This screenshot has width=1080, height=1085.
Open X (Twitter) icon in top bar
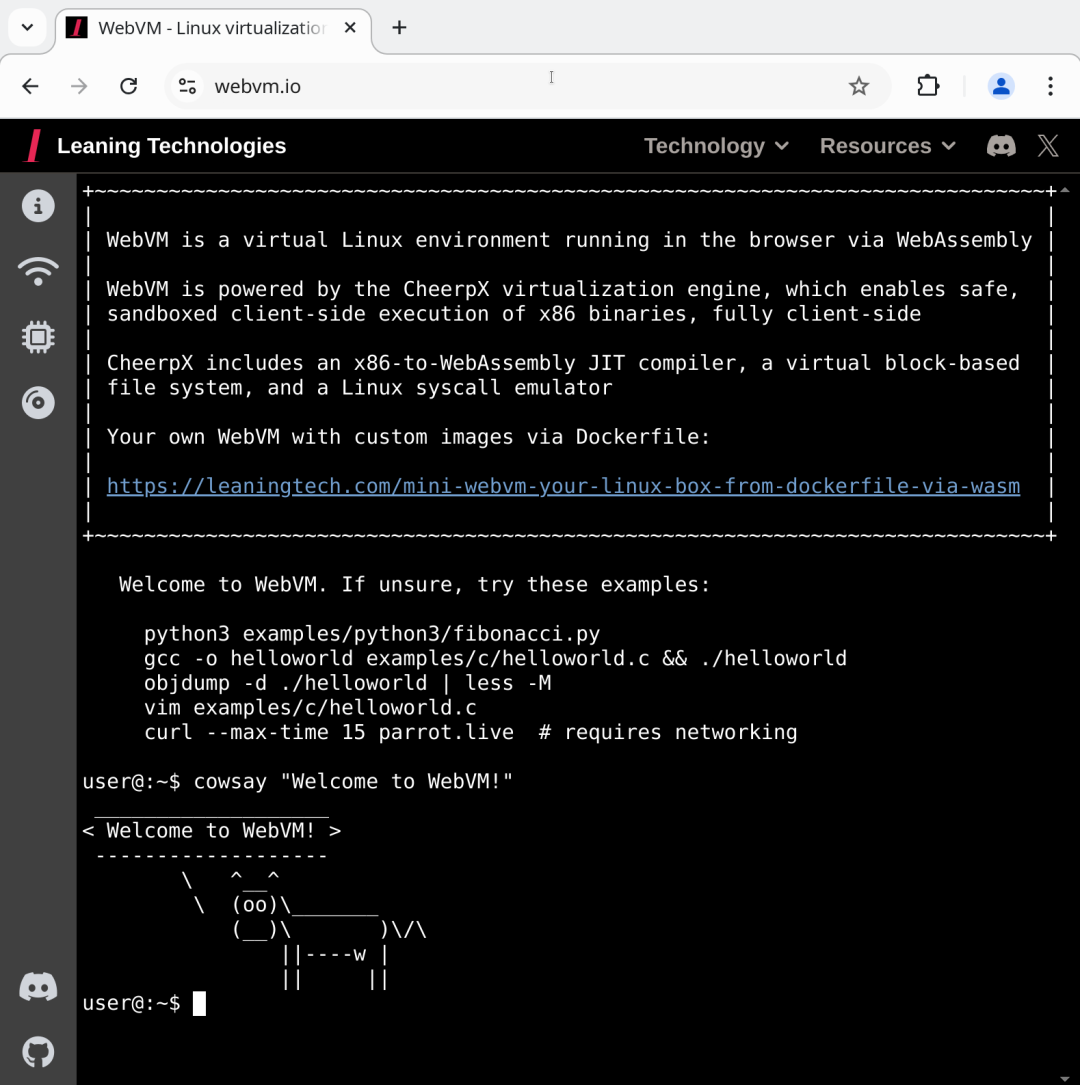1048,146
